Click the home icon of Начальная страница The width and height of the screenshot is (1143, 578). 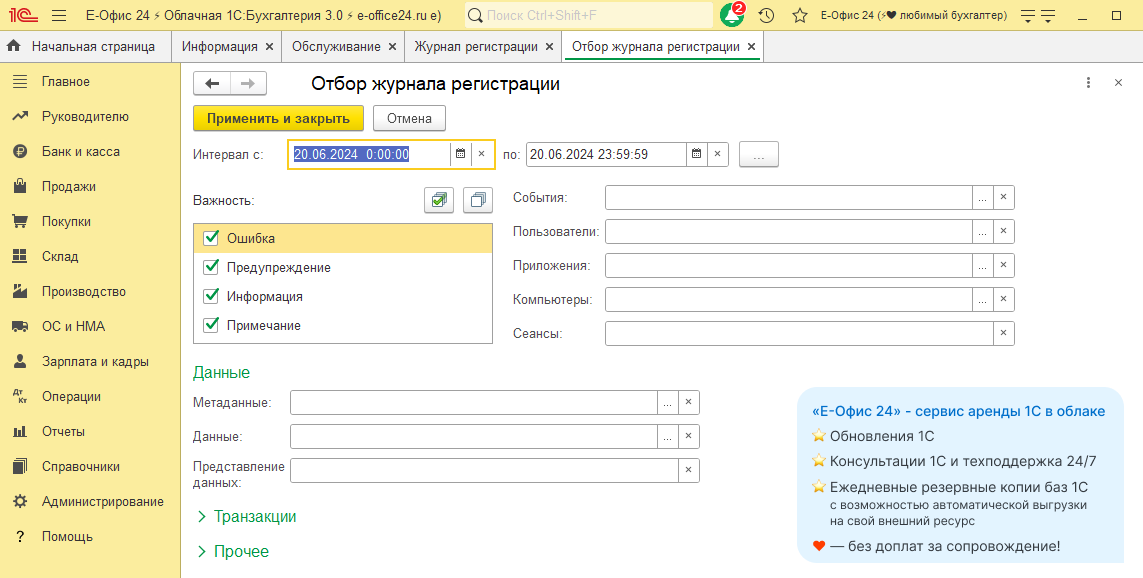[13, 46]
